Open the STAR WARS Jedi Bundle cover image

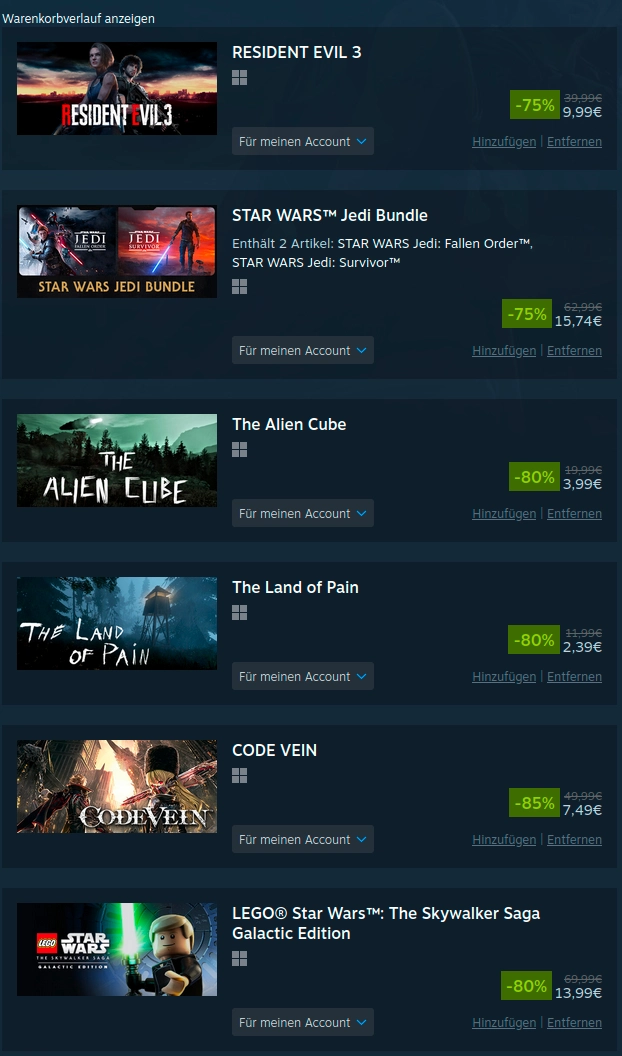pos(117,251)
